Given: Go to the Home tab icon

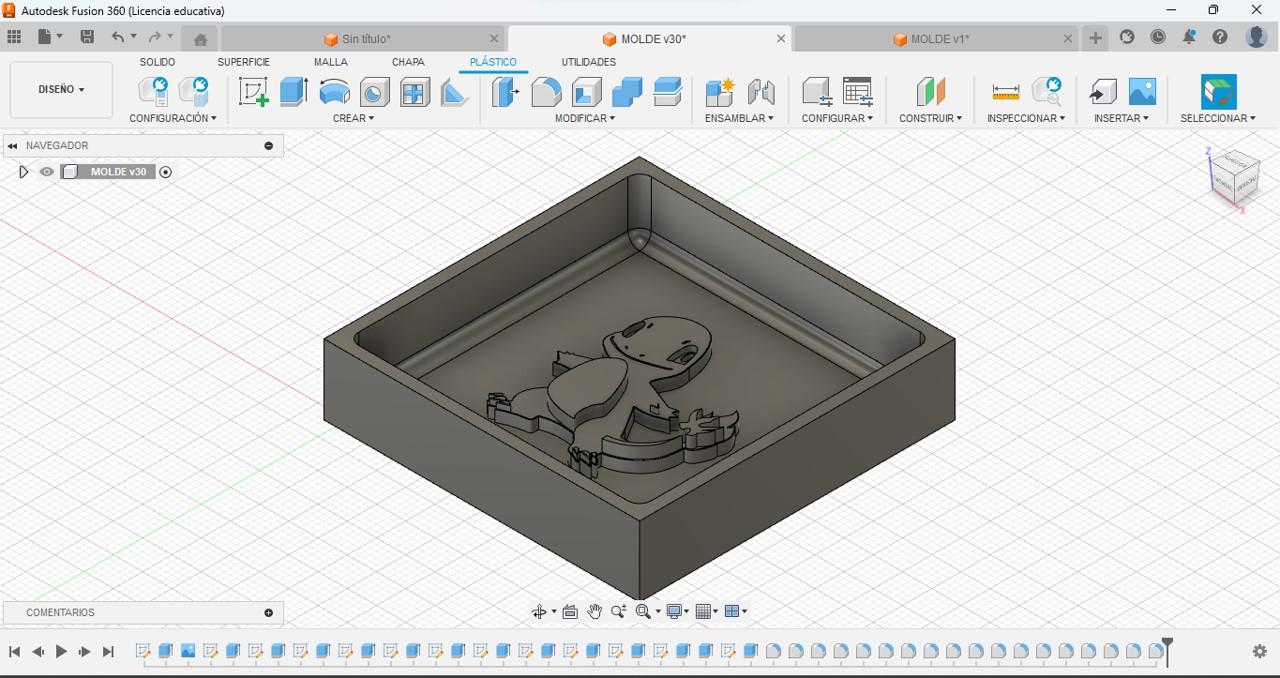Looking at the screenshot, I should 200,39.
